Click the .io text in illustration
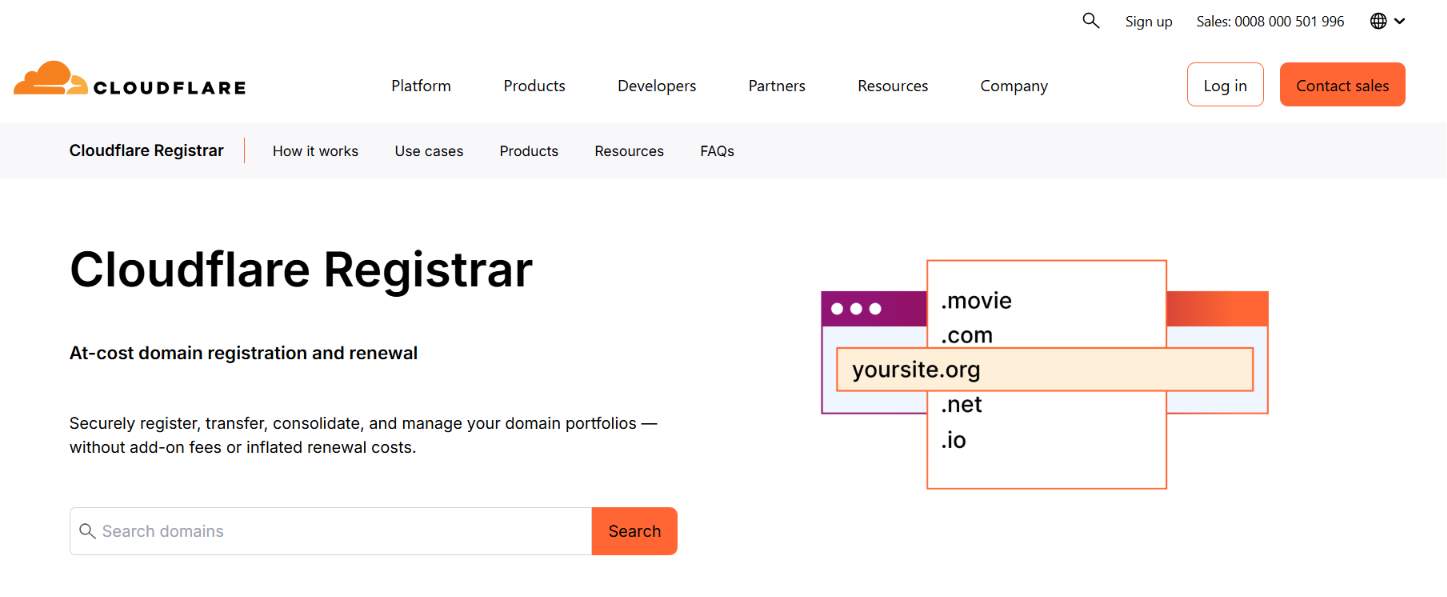This screenshot has height=597, width=1447. tap(953, 439)
